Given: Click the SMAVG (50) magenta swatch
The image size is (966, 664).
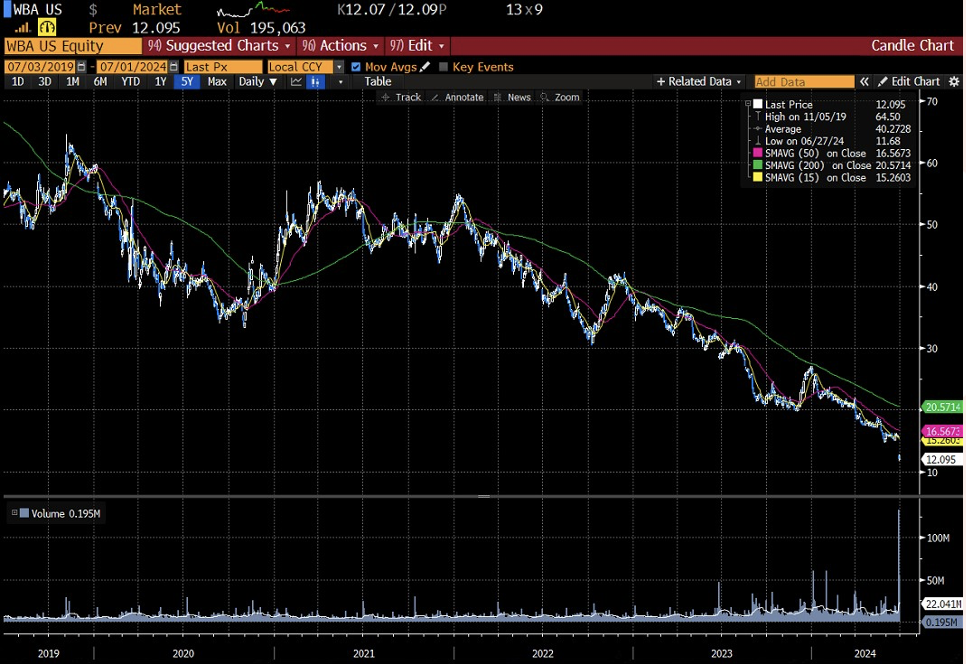Looking at the screenshot, I should coord(758,153).
